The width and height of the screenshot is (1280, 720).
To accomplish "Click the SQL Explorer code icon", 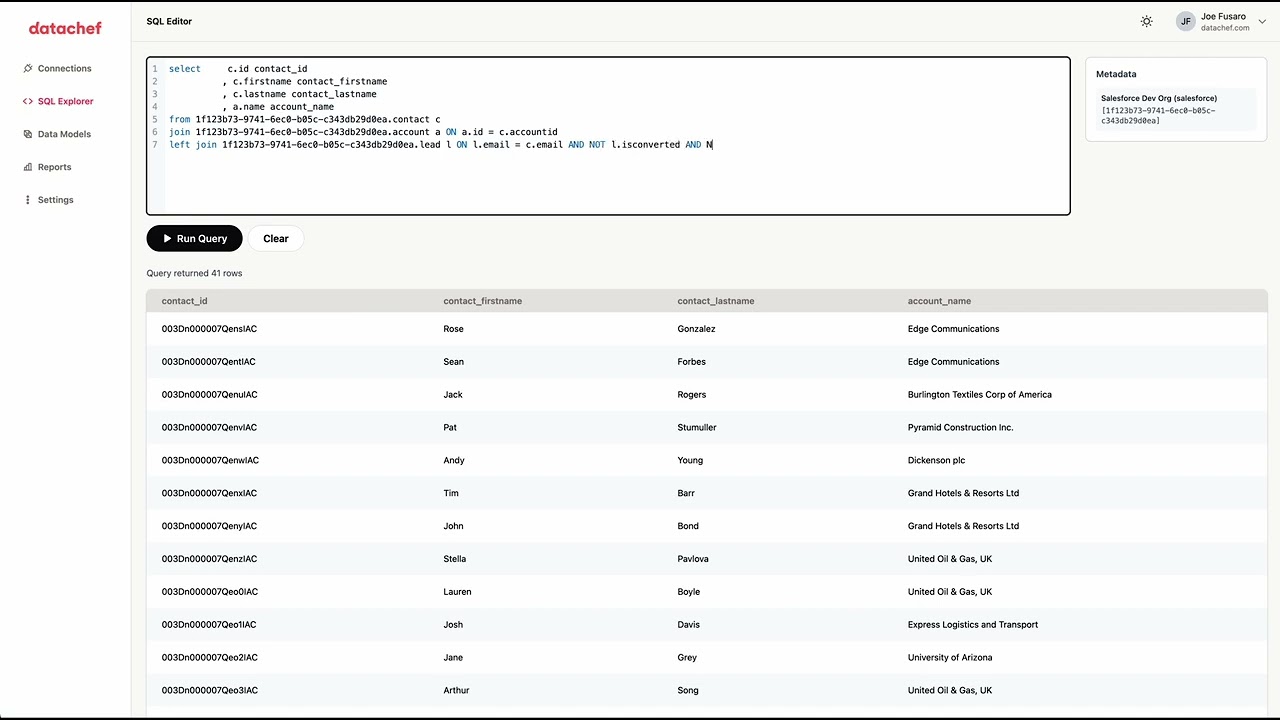I will 28,101.
